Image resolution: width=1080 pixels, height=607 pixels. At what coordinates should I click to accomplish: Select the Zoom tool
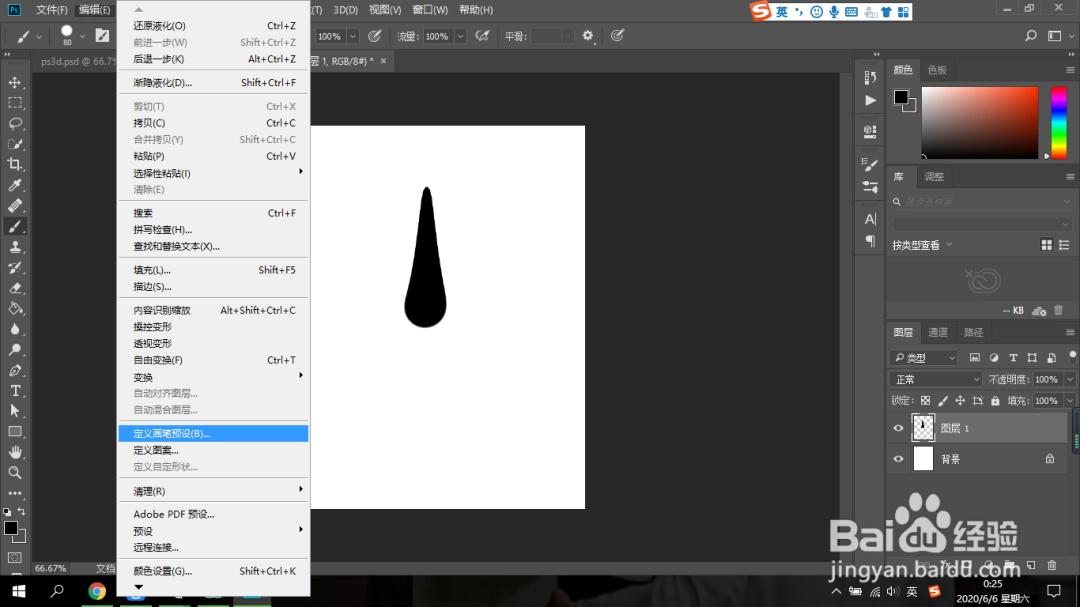tap(14, 473)
